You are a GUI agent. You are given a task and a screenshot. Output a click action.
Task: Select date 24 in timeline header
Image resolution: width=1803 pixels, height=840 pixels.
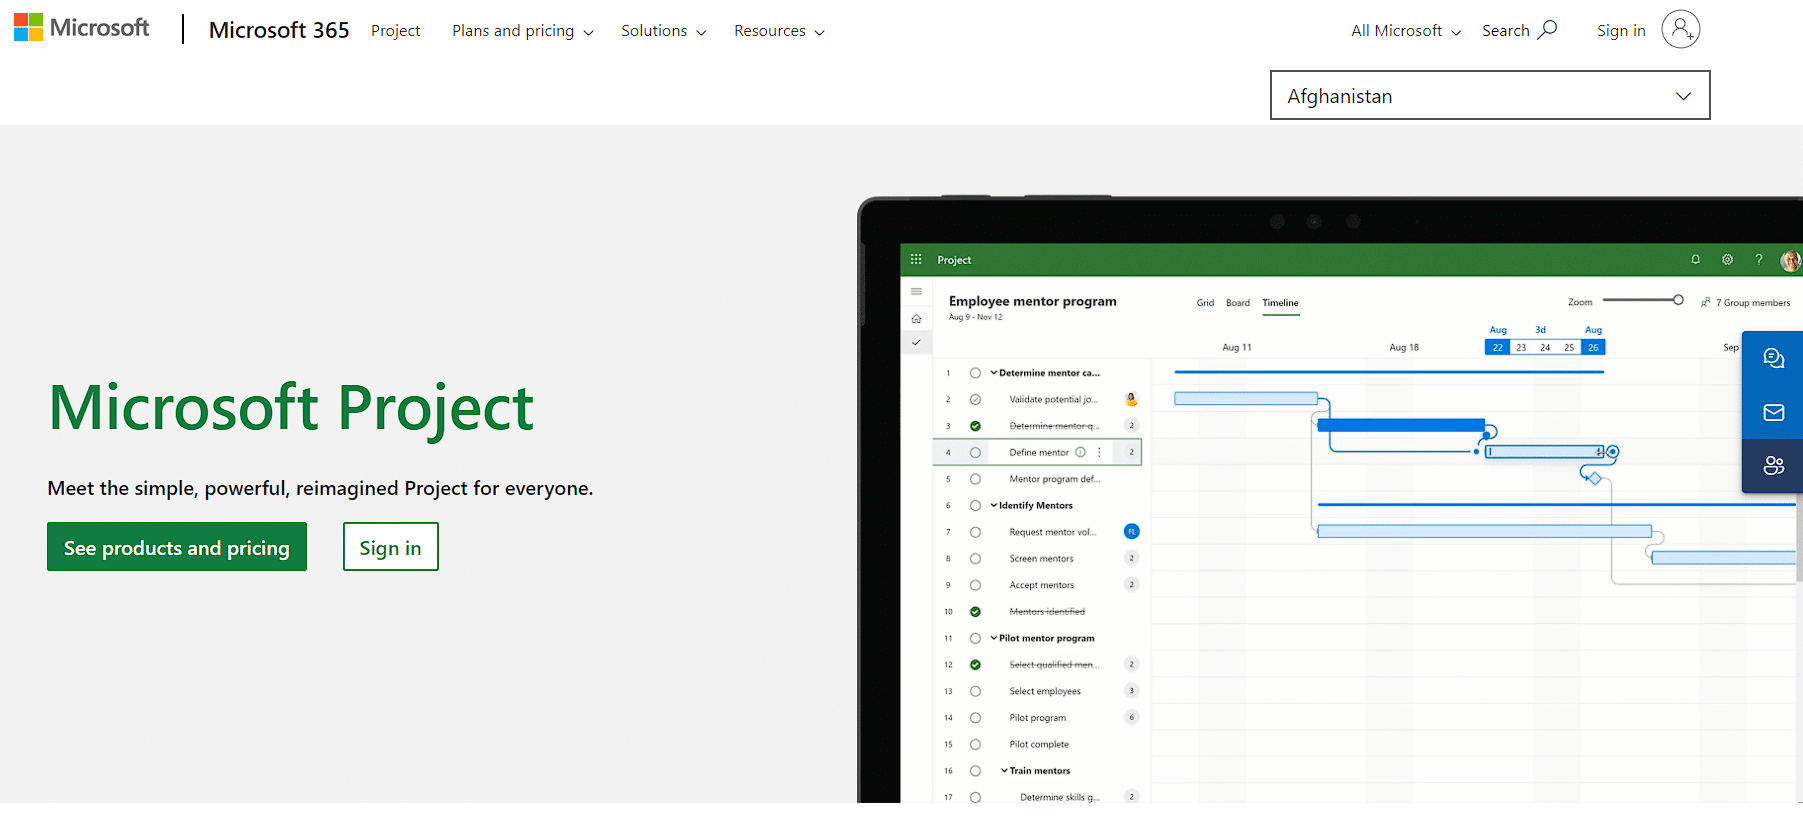1545,347
